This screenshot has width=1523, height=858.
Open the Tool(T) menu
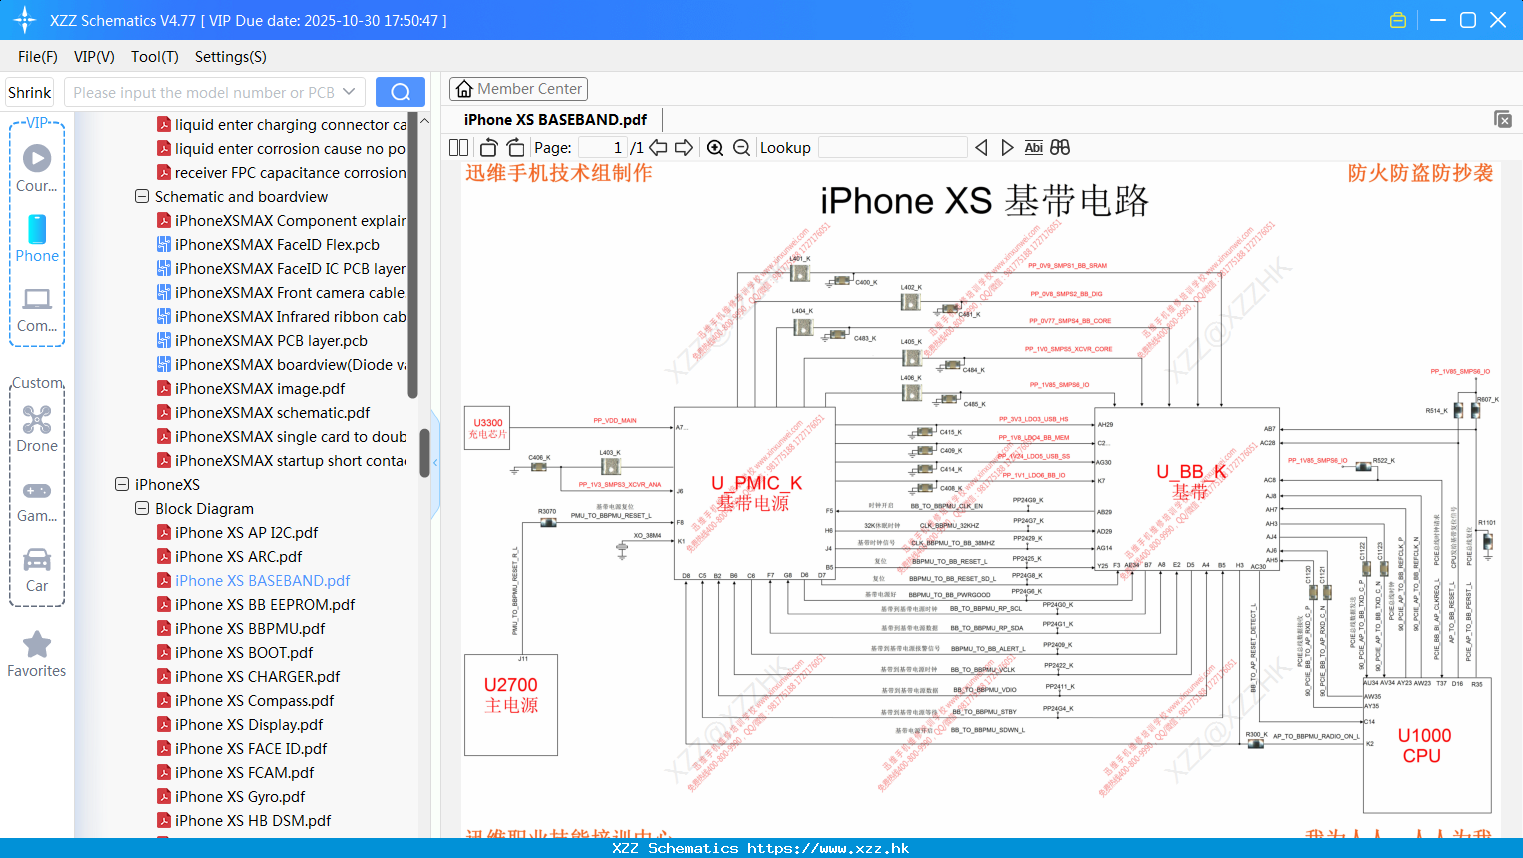[x=155, y=57]
